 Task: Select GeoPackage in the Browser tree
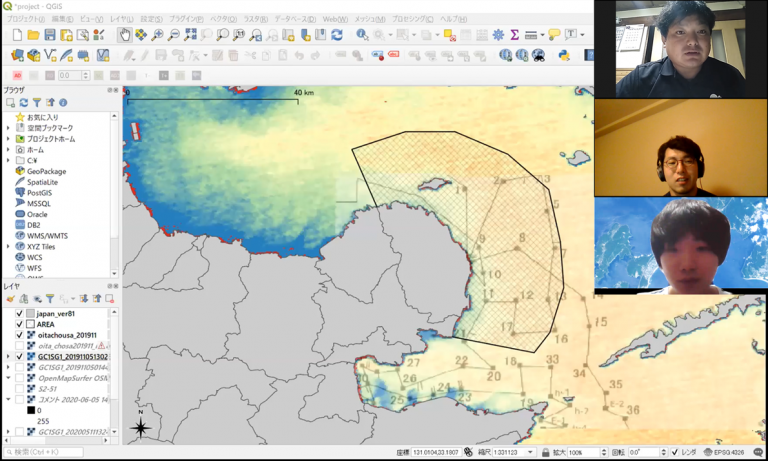click(47, 171)
